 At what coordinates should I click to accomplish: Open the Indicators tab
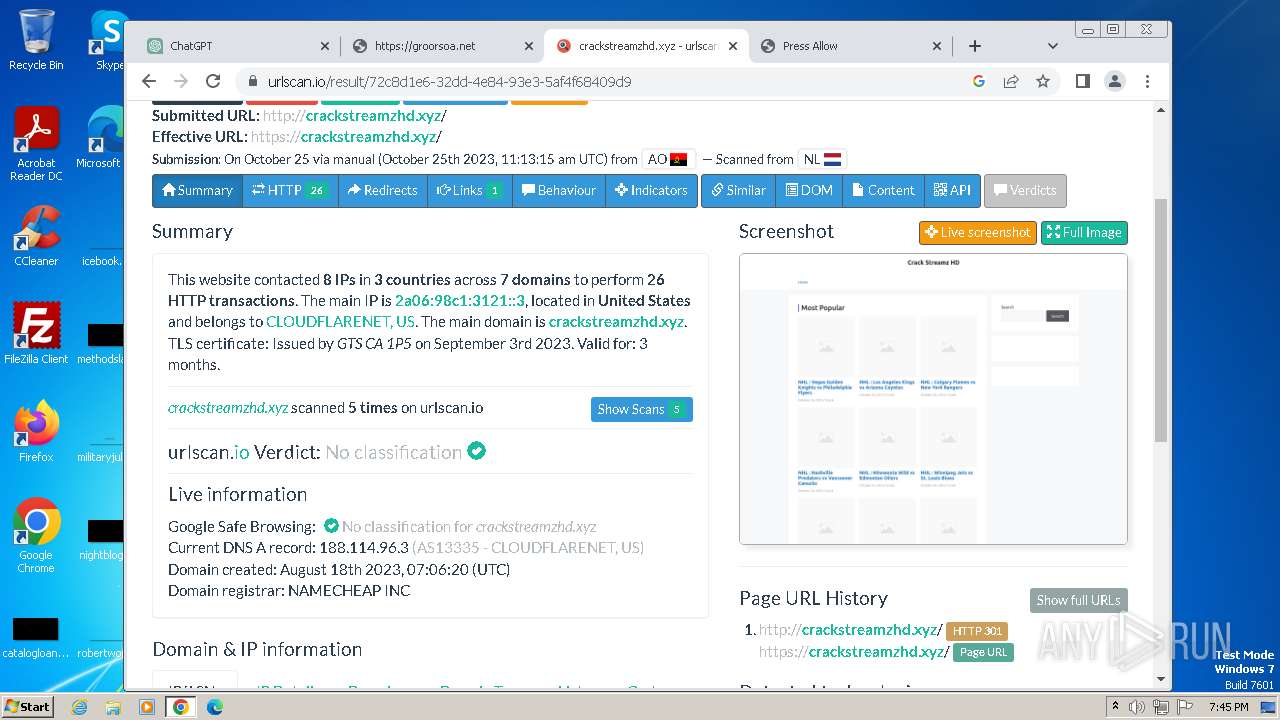click(651, 190)
